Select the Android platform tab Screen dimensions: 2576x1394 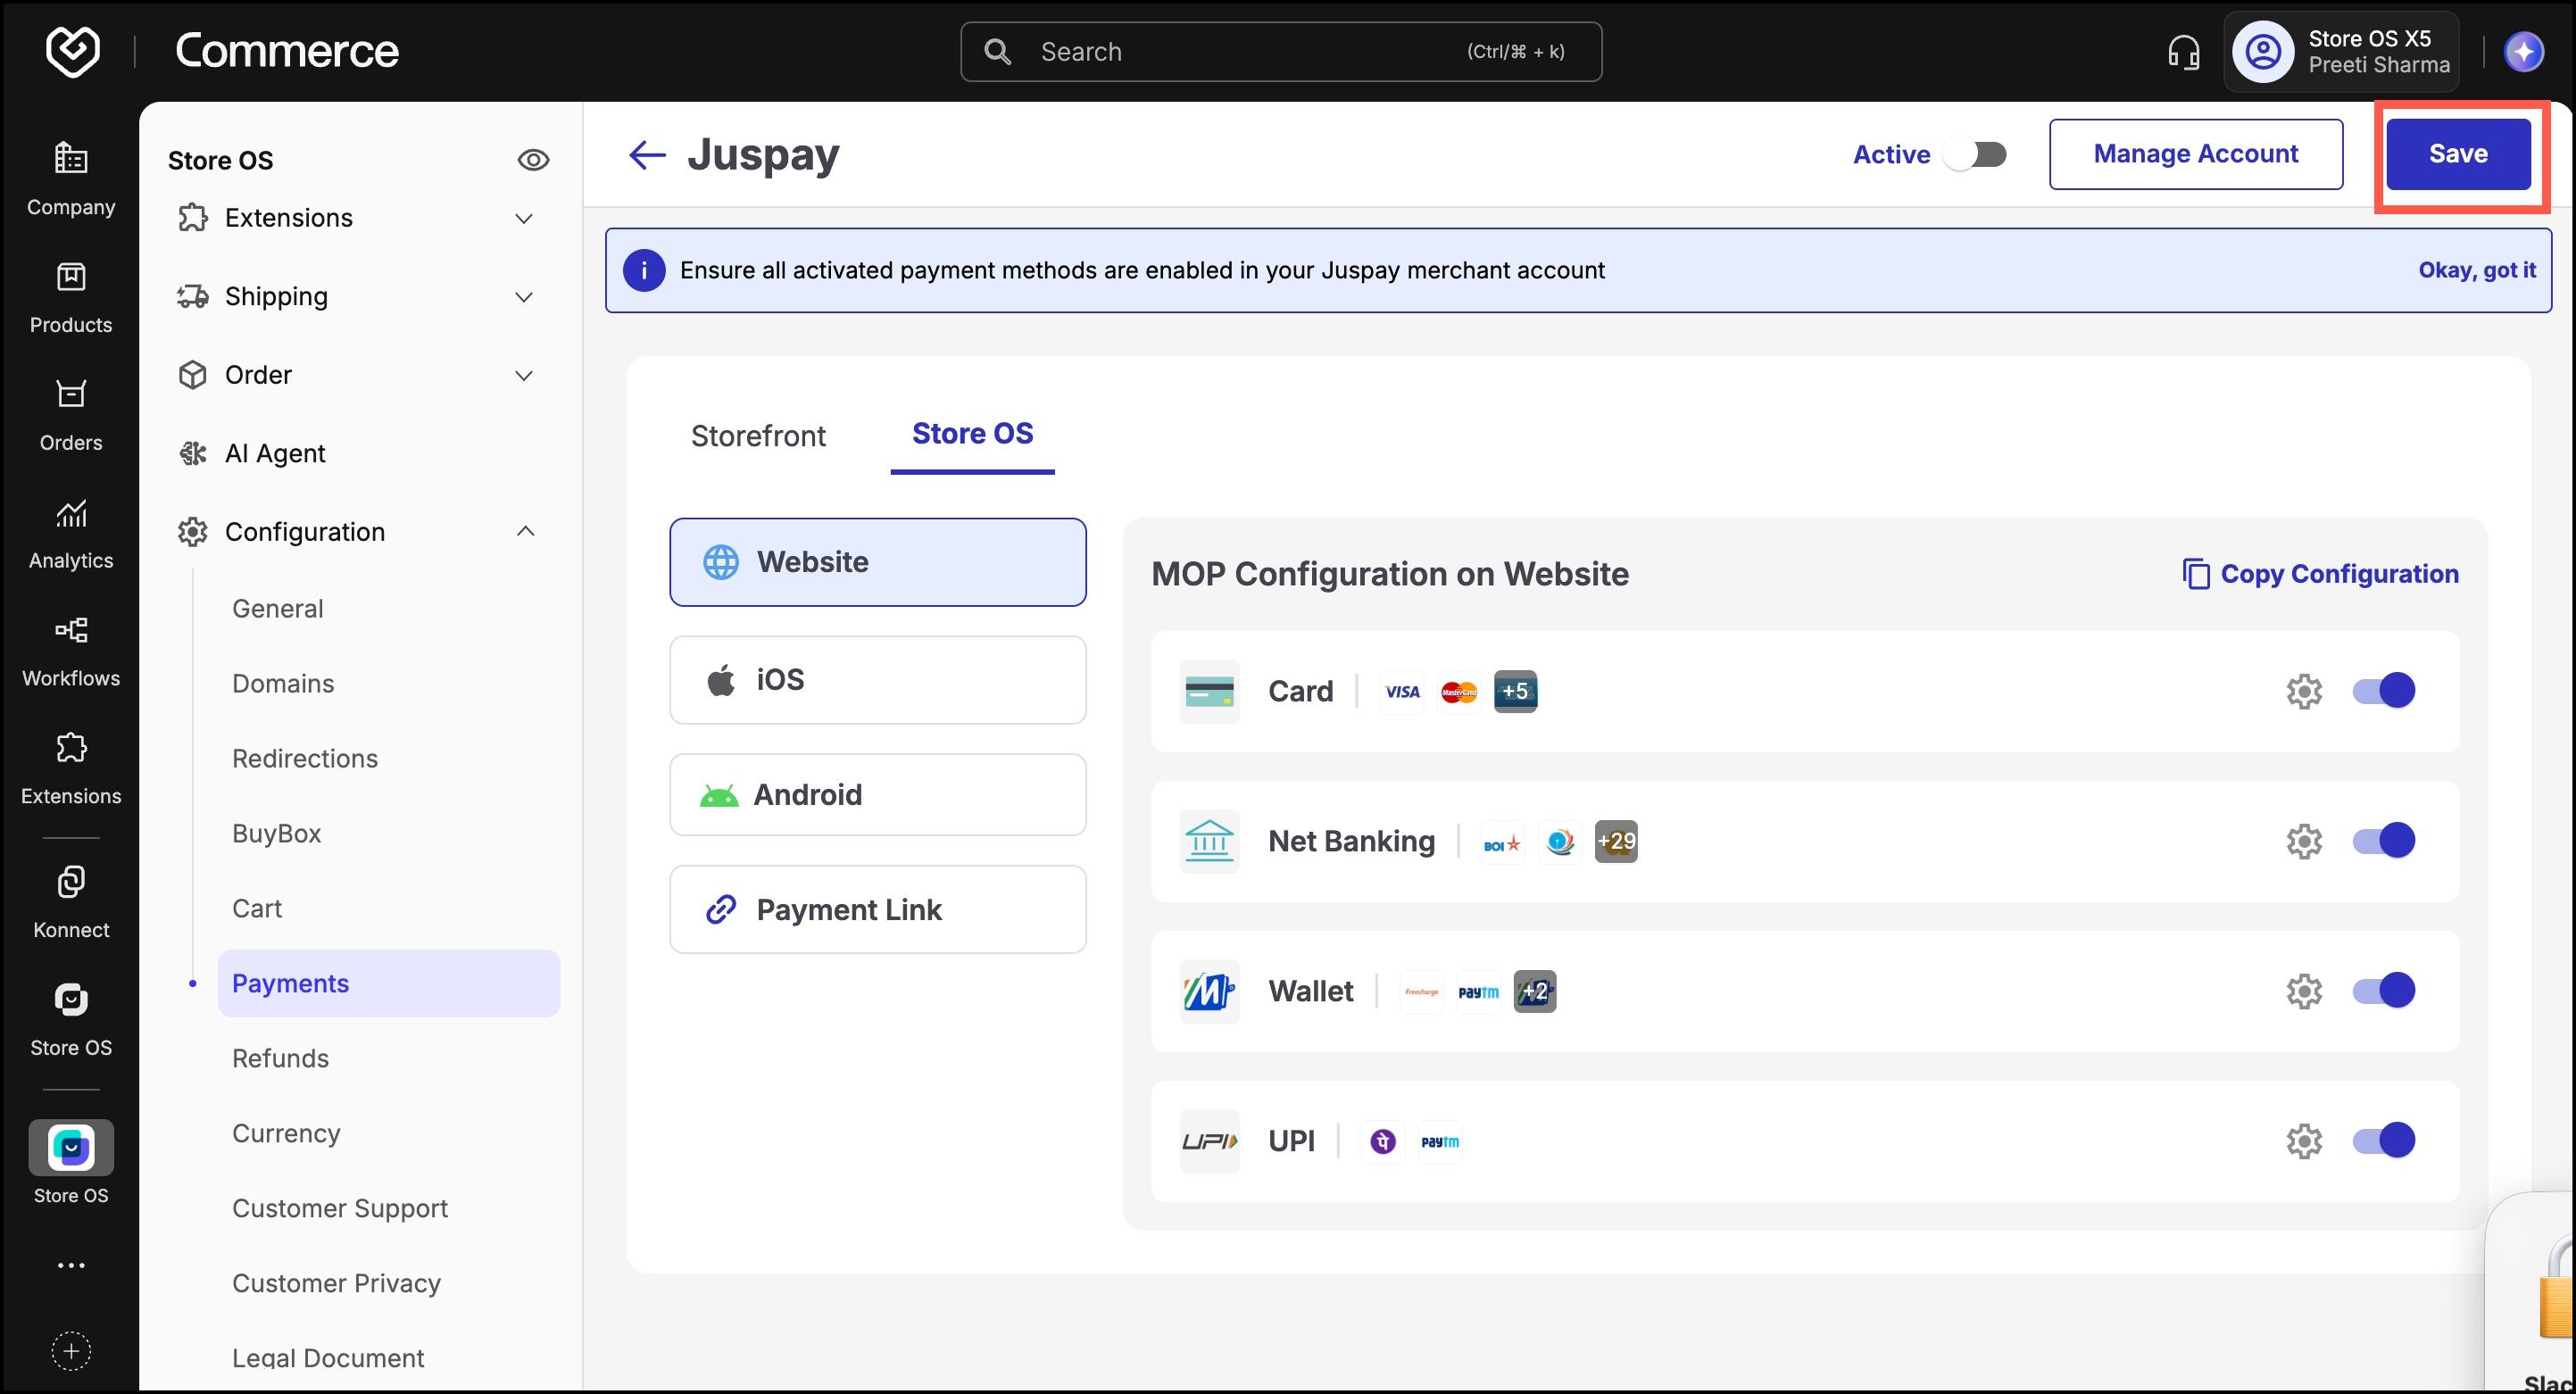(x=878, y=795)
